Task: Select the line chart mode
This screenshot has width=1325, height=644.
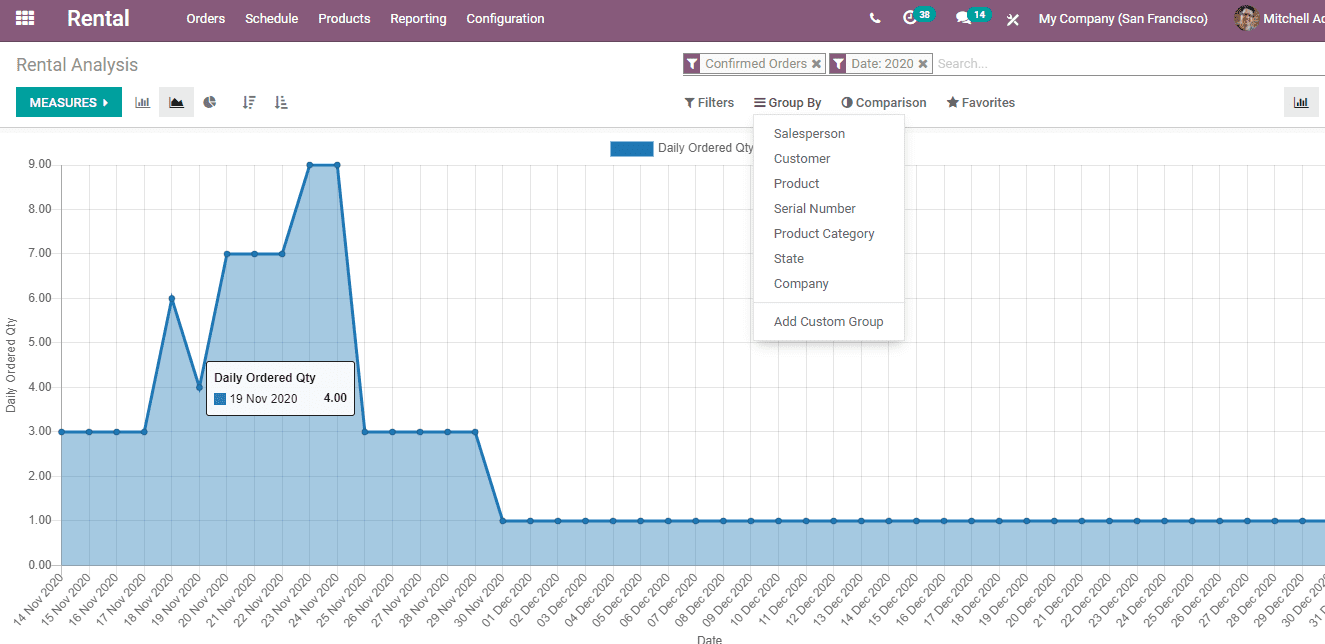Action: [x=176, y=102]
